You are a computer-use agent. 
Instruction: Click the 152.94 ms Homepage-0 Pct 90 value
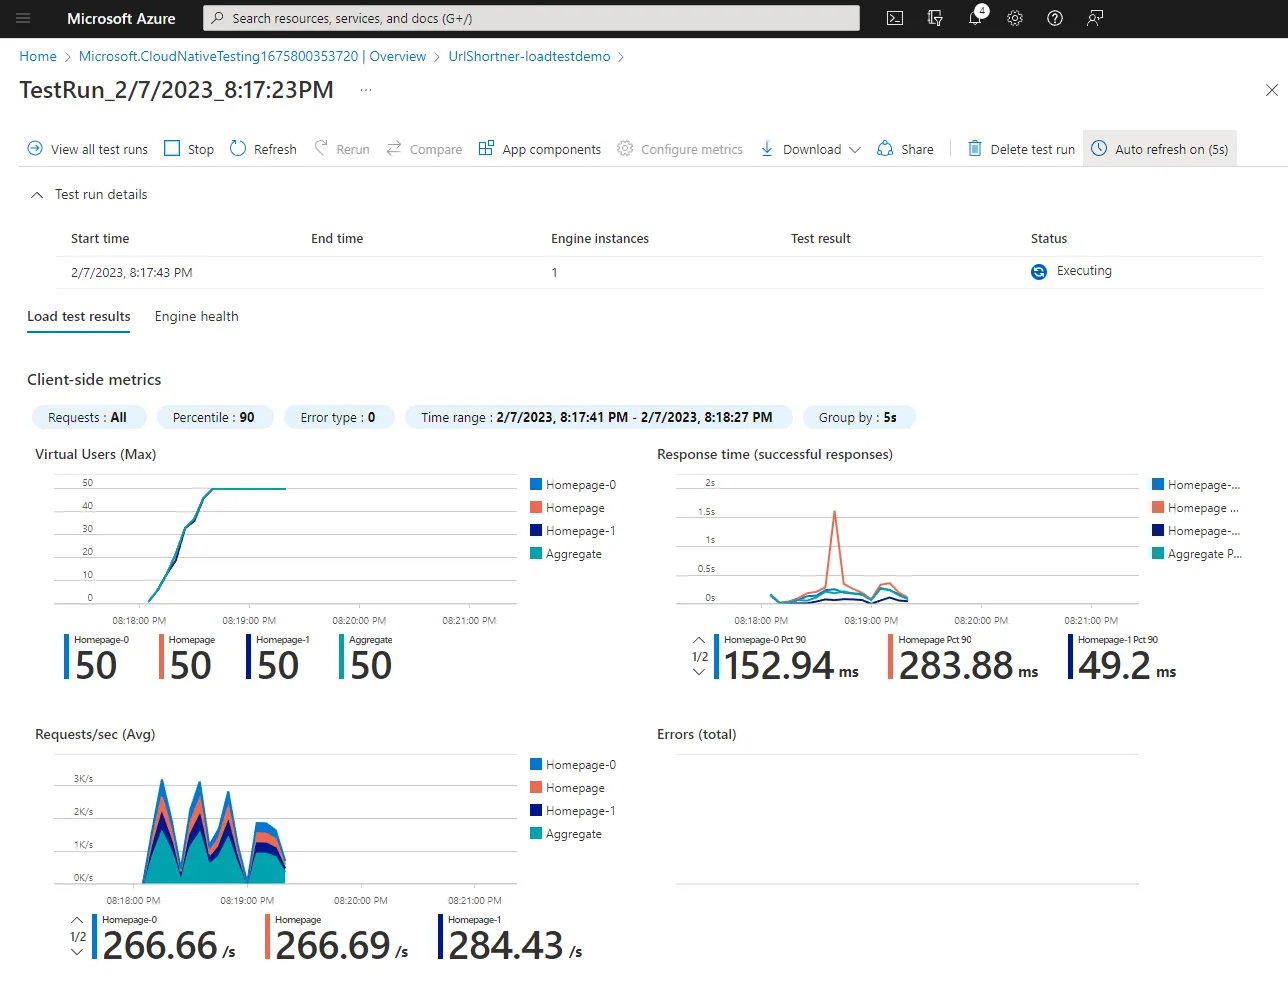pos(791,665)
